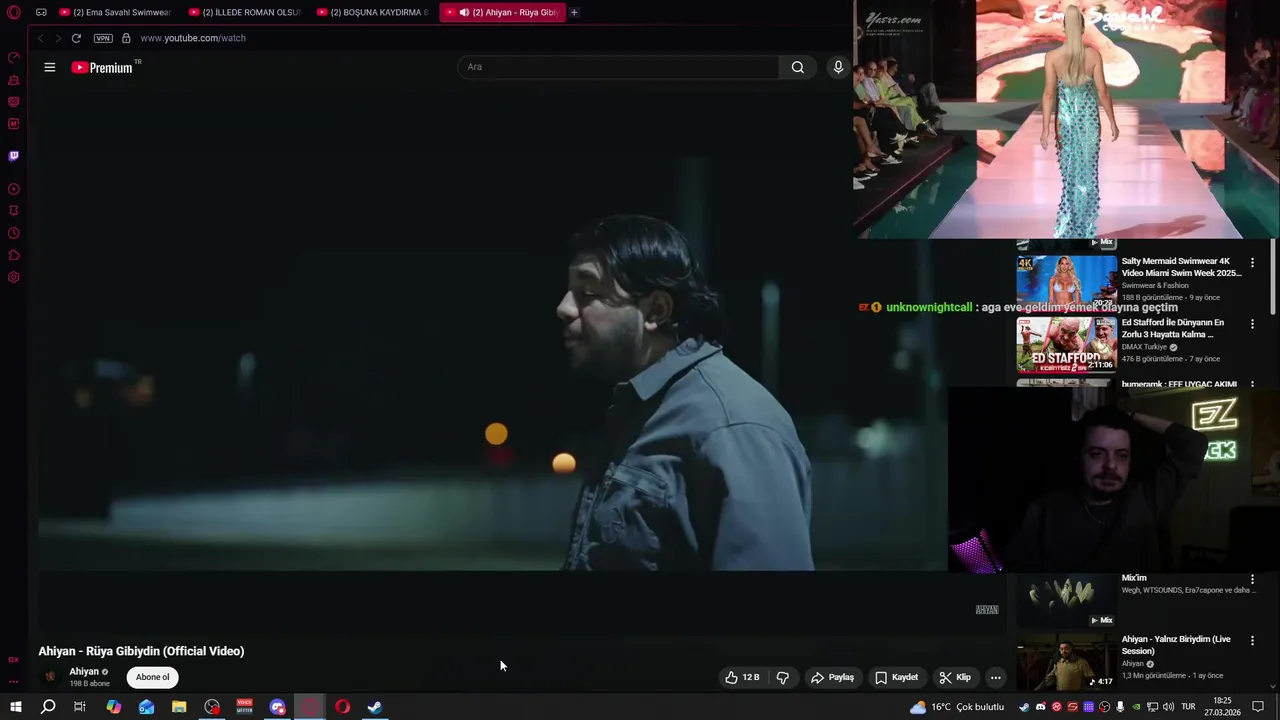Open options for Mix'im playlist
1280x720 pixels.
[x=1252, y=579]
